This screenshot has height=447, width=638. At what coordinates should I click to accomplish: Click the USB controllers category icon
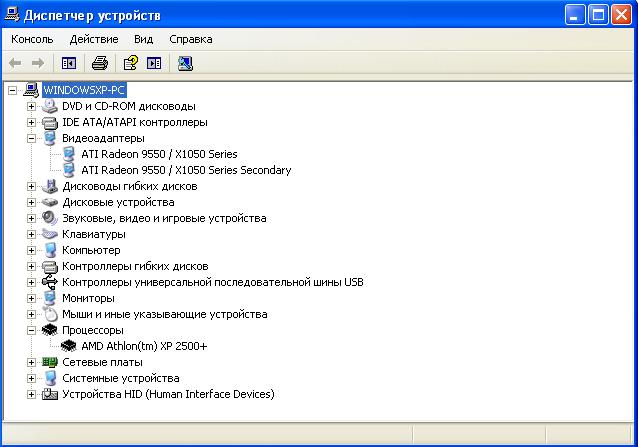(50, 282)
